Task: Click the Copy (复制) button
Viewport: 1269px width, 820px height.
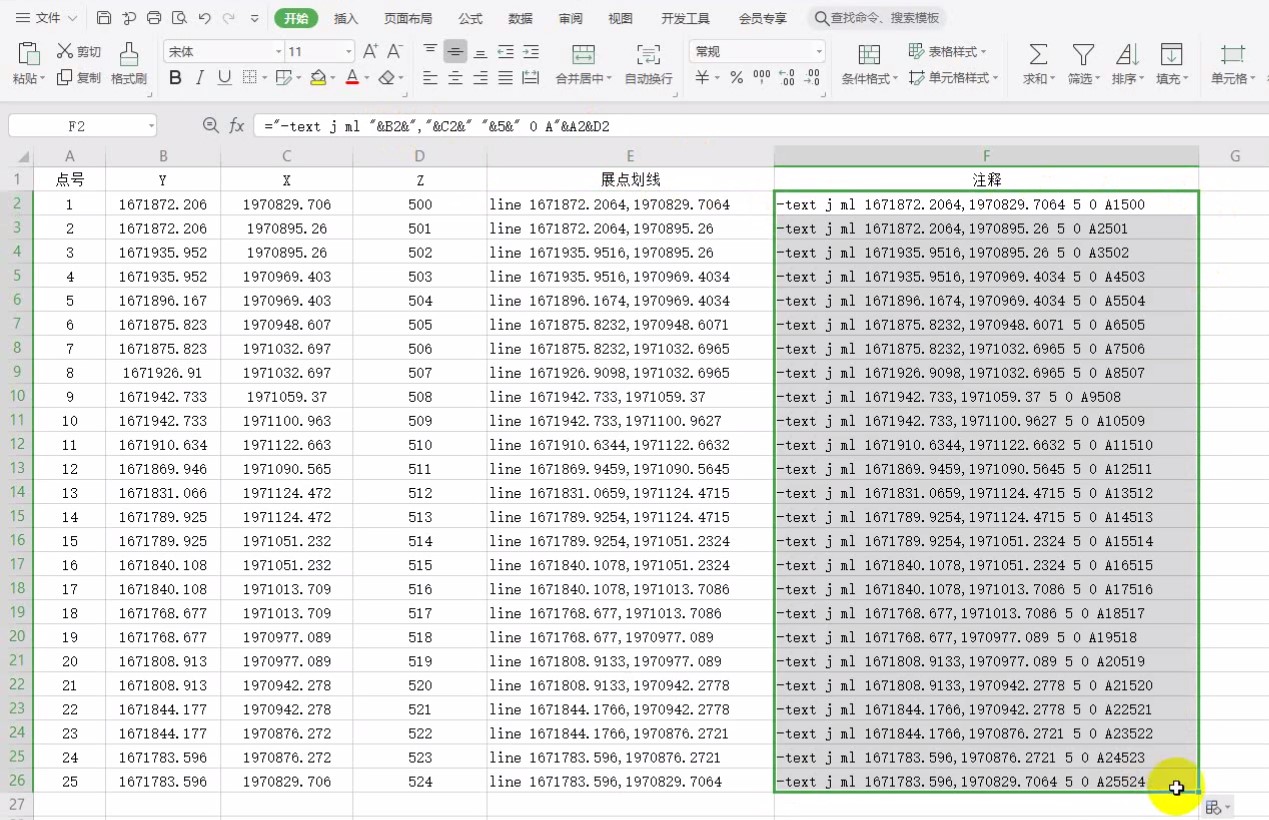Action: pos(78,77)
